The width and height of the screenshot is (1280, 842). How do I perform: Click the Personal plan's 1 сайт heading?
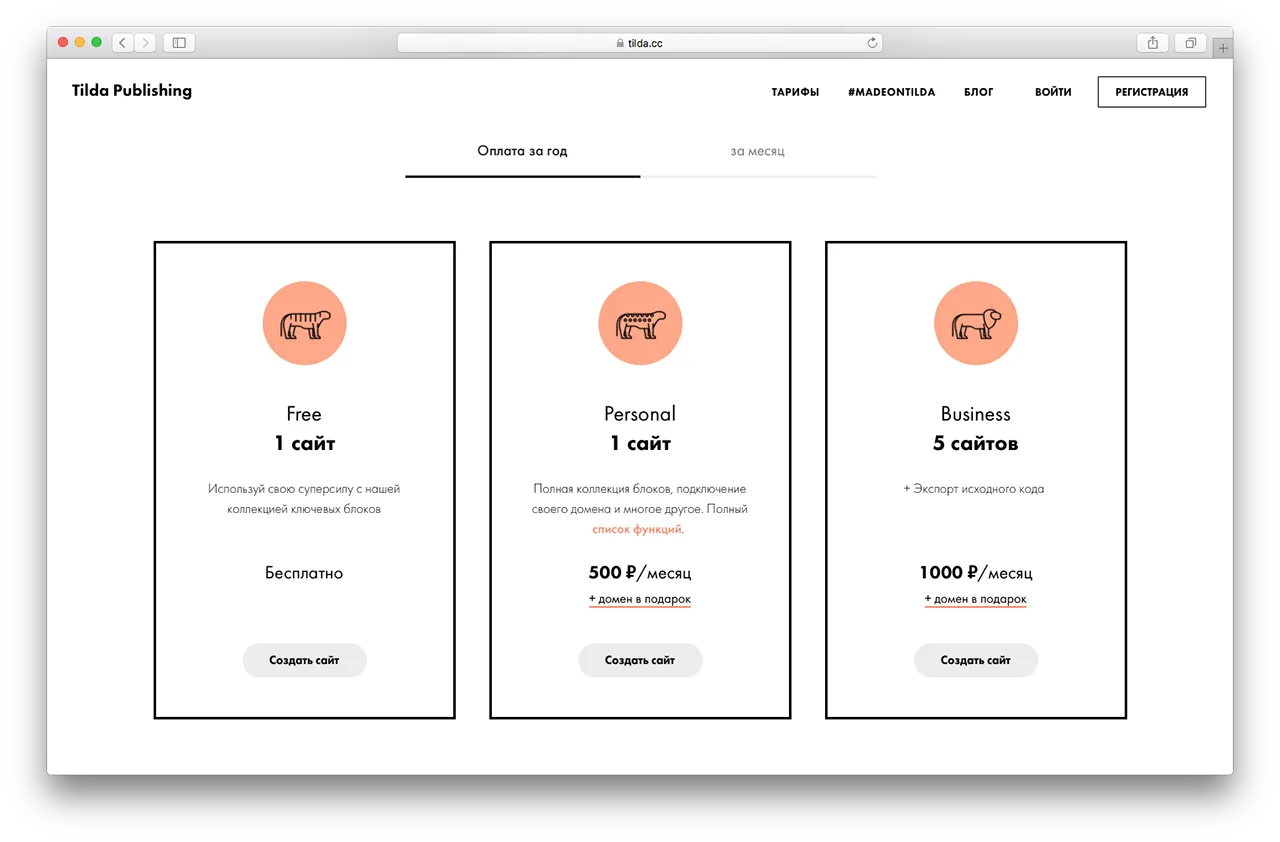click(640, 443)
